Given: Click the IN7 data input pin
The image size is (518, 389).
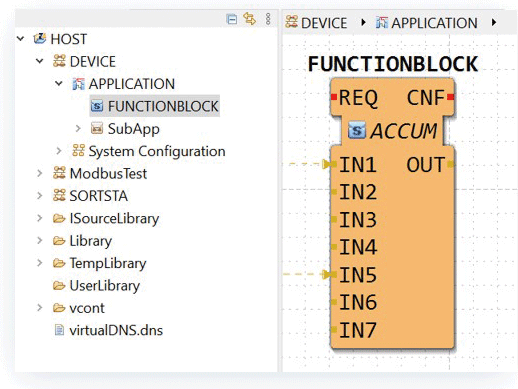Looking at the screenshot, I should click(x=334, y=330).
